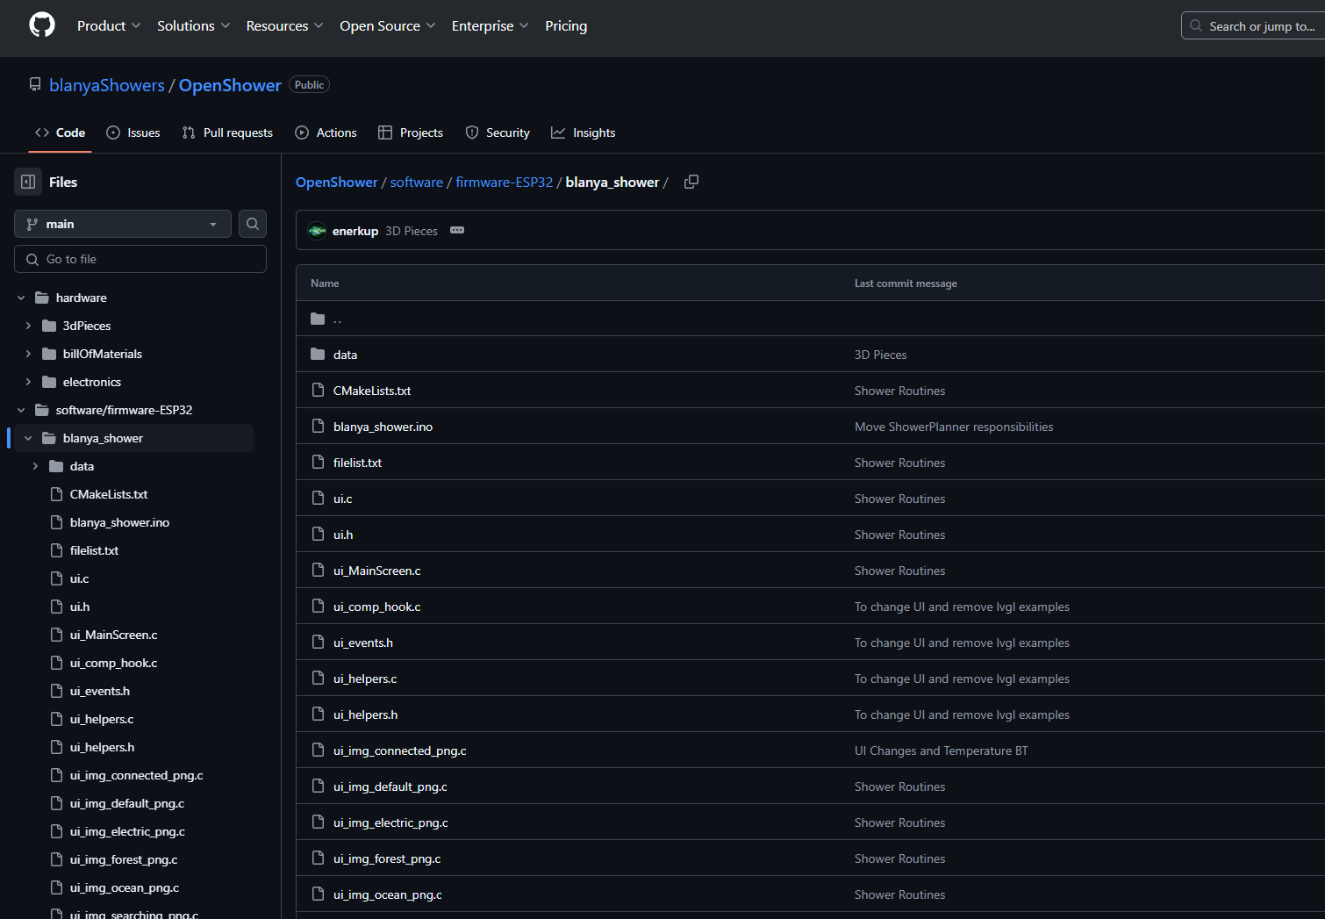The height and width of the screenshot is (919, 1325).
Task: Switch to the Insights tab
Action: (583, 133)
